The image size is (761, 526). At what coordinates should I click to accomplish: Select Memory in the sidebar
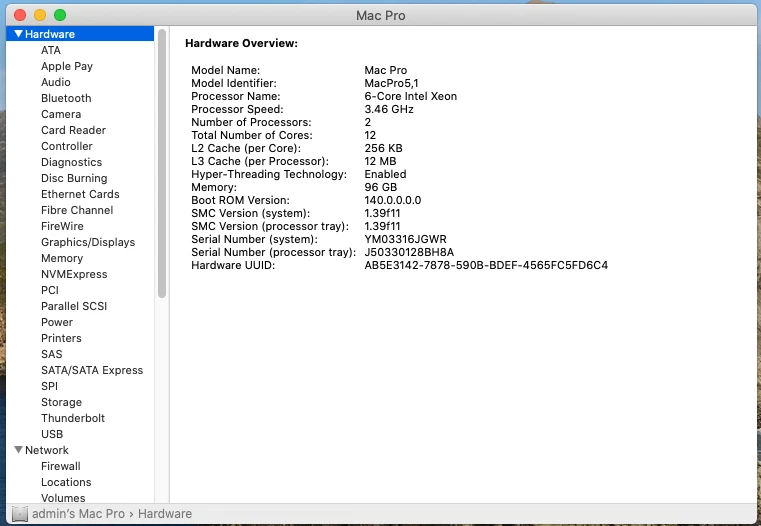pos(62,258)
